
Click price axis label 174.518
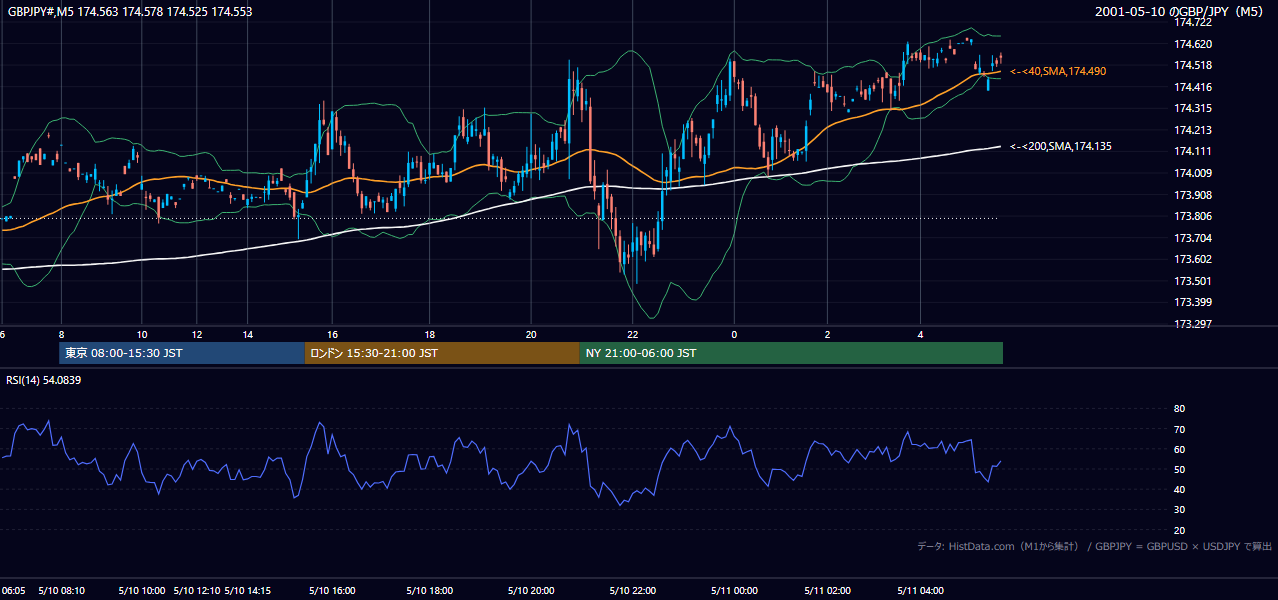(x=1193, y=66)
